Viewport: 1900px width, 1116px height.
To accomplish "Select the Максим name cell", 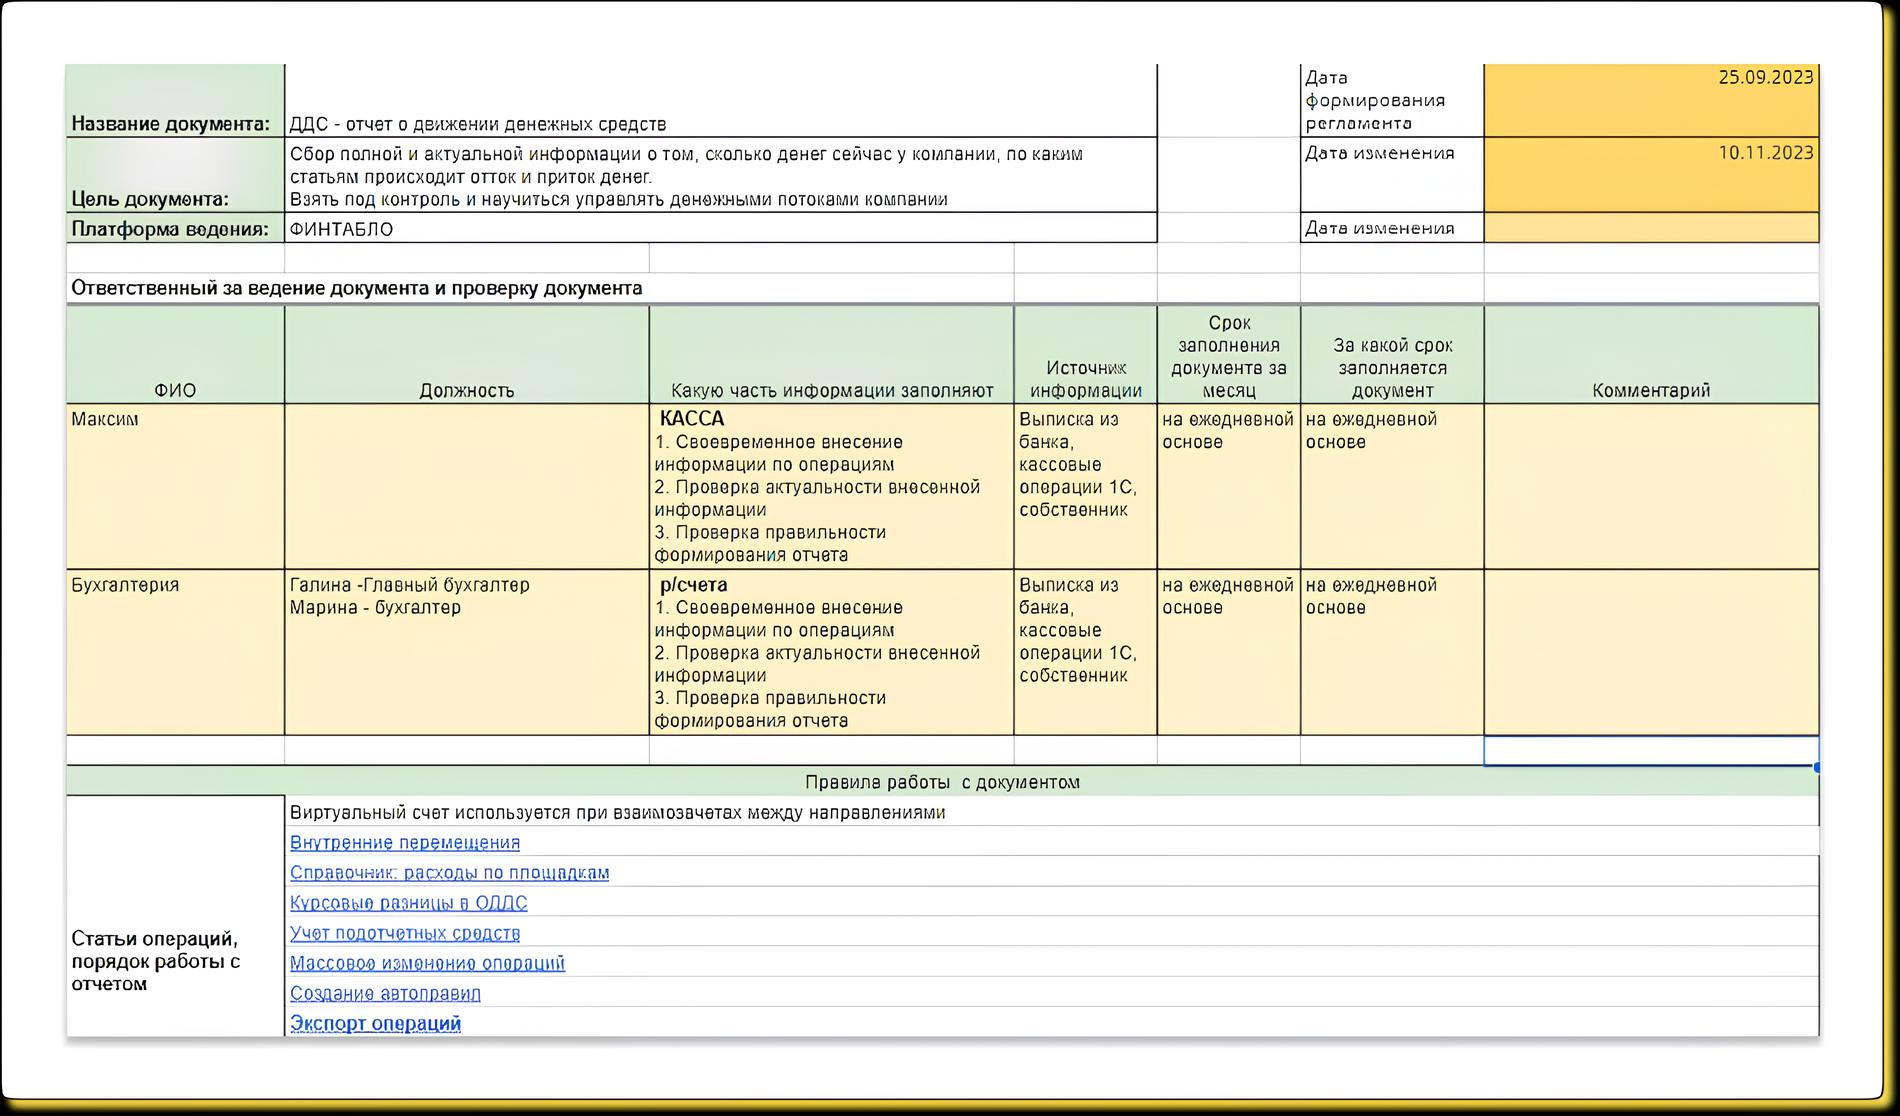I will coord(175,486).
